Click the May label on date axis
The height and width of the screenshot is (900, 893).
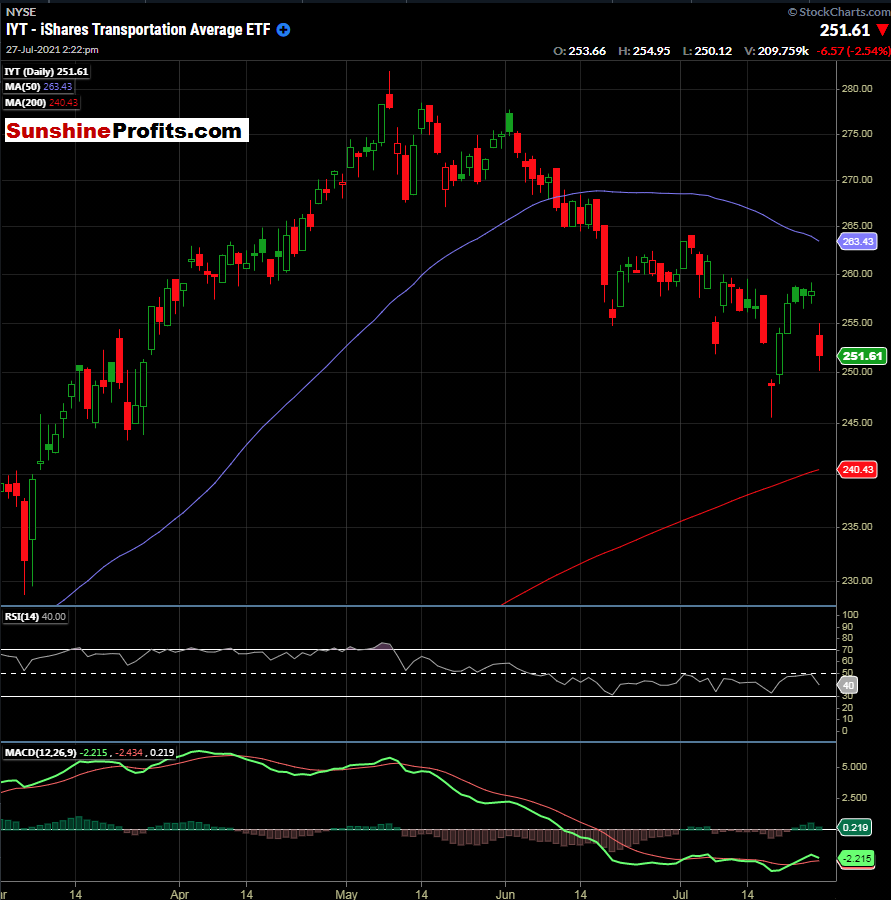click(347, 894)
